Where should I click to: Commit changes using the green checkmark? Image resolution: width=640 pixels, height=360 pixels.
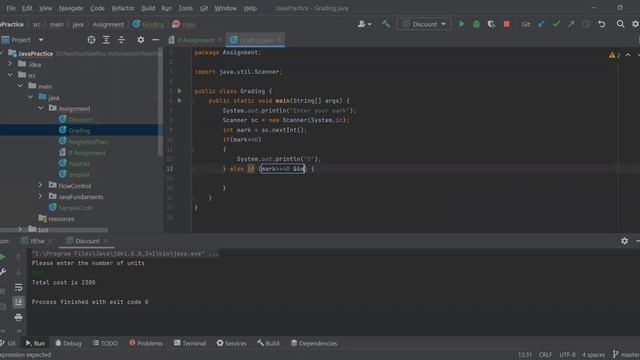click(x=556, y=24)
